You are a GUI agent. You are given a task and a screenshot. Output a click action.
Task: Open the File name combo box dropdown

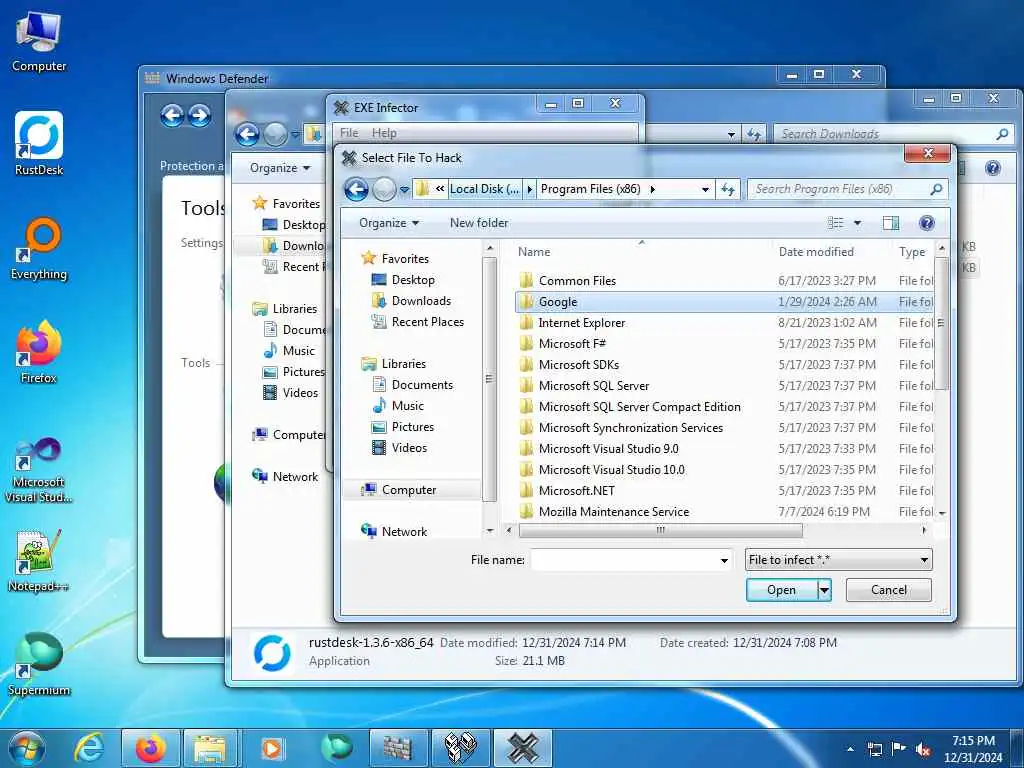tap(724, 560)
